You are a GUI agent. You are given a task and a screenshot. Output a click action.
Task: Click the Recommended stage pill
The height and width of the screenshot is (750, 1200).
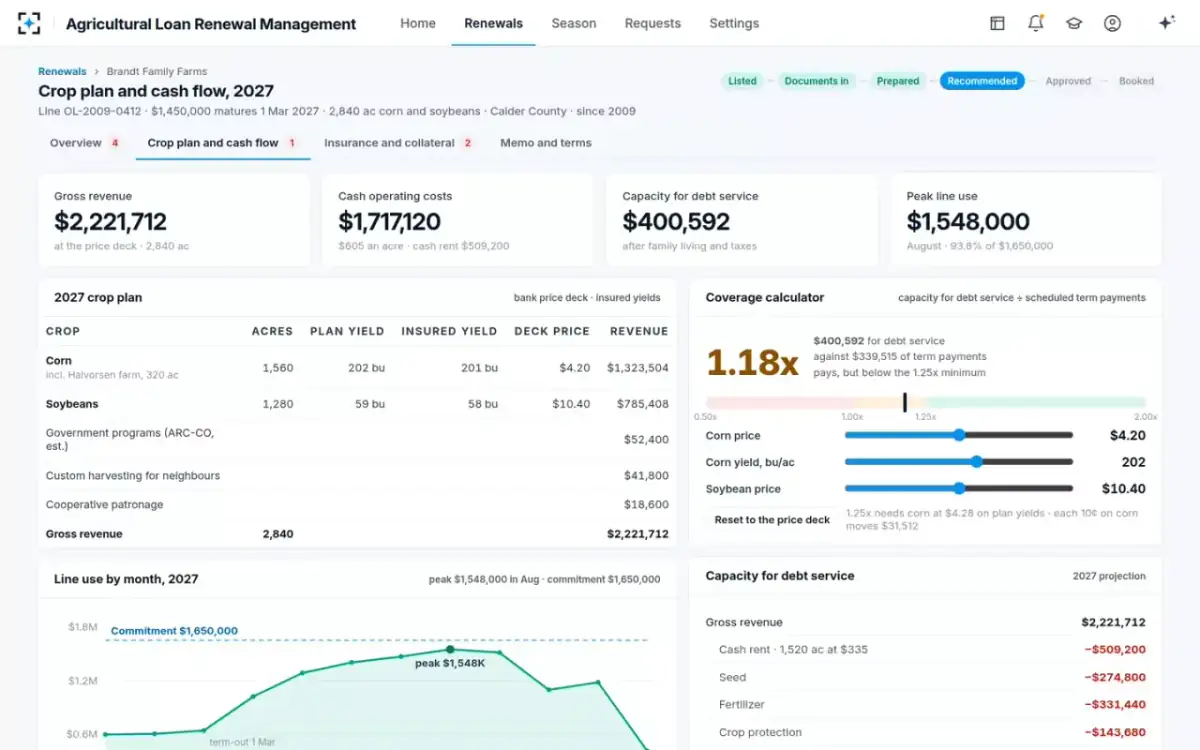(x=982, y=81)
